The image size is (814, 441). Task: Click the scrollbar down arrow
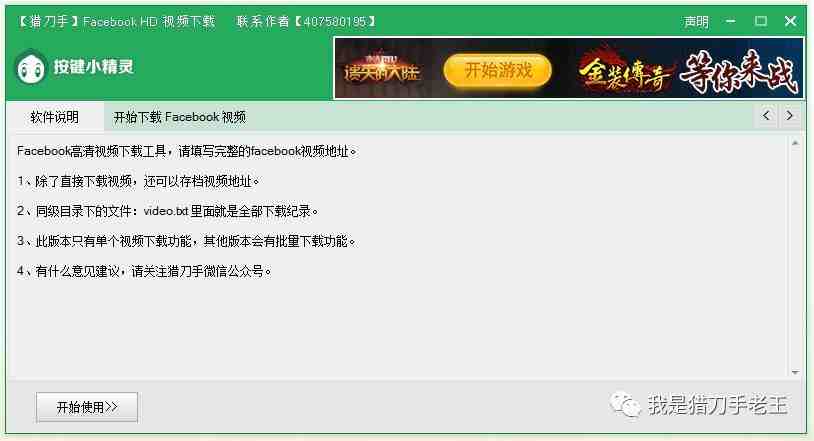795,372
